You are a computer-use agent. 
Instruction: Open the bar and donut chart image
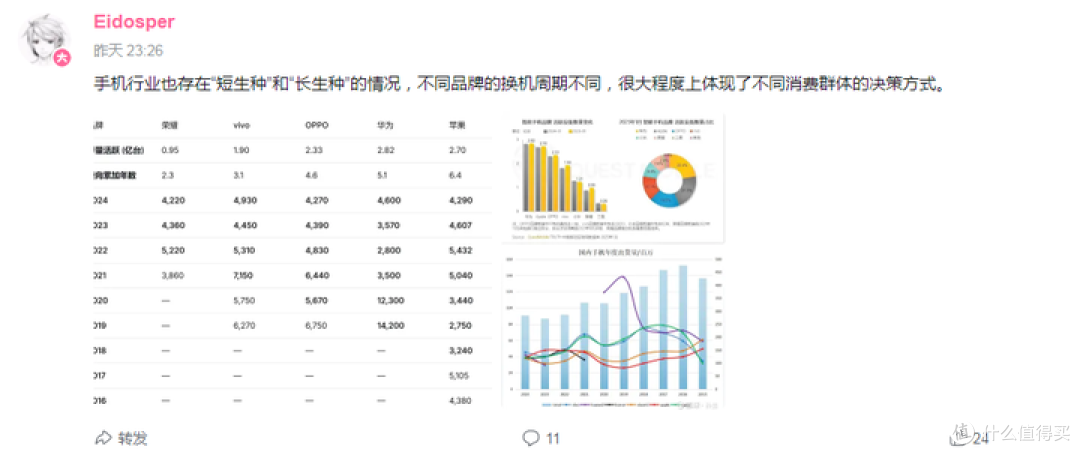coord(613,178)
